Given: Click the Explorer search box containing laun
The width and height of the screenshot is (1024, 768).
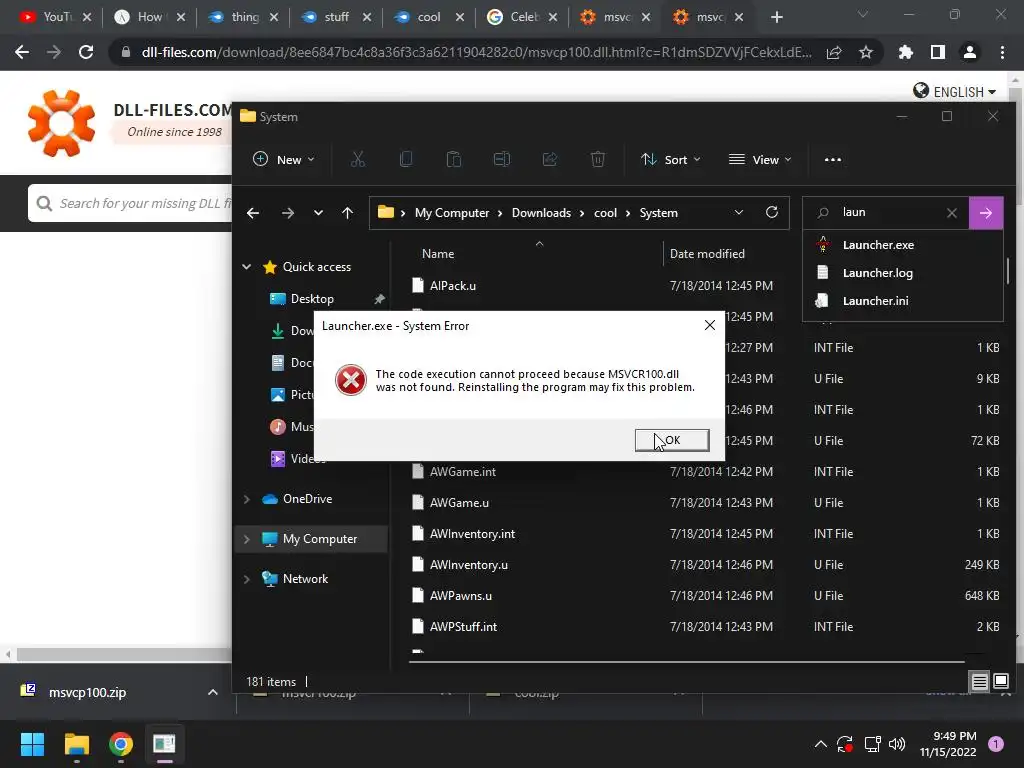Looking at the screenshot, I should pyautogui.click(x=888, y=213).
